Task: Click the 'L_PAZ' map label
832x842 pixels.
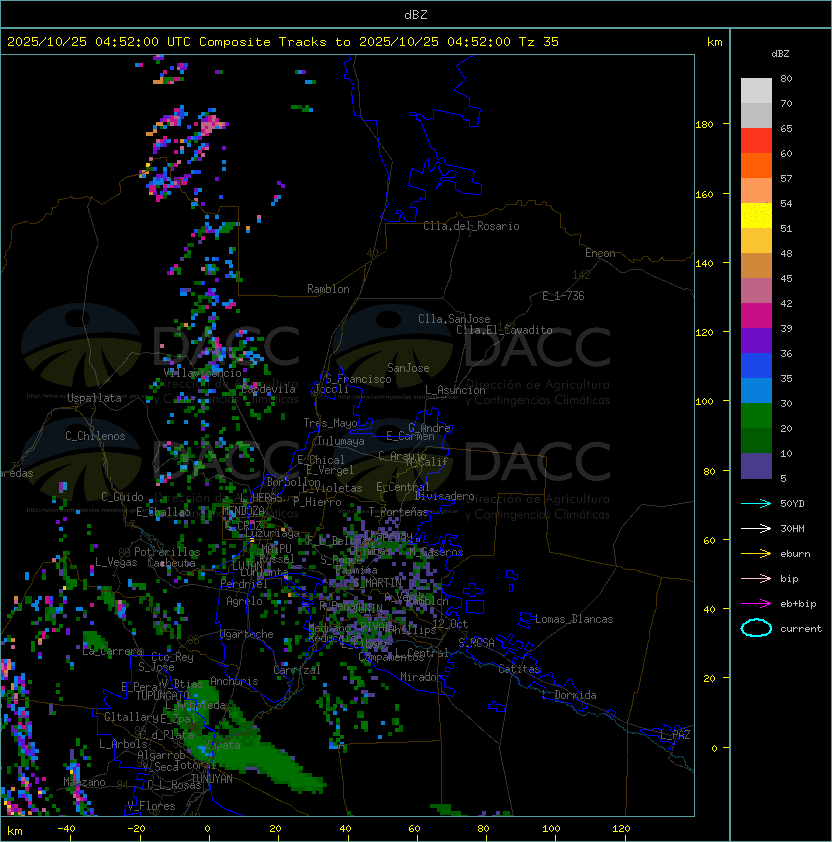Action: (675, 735)
